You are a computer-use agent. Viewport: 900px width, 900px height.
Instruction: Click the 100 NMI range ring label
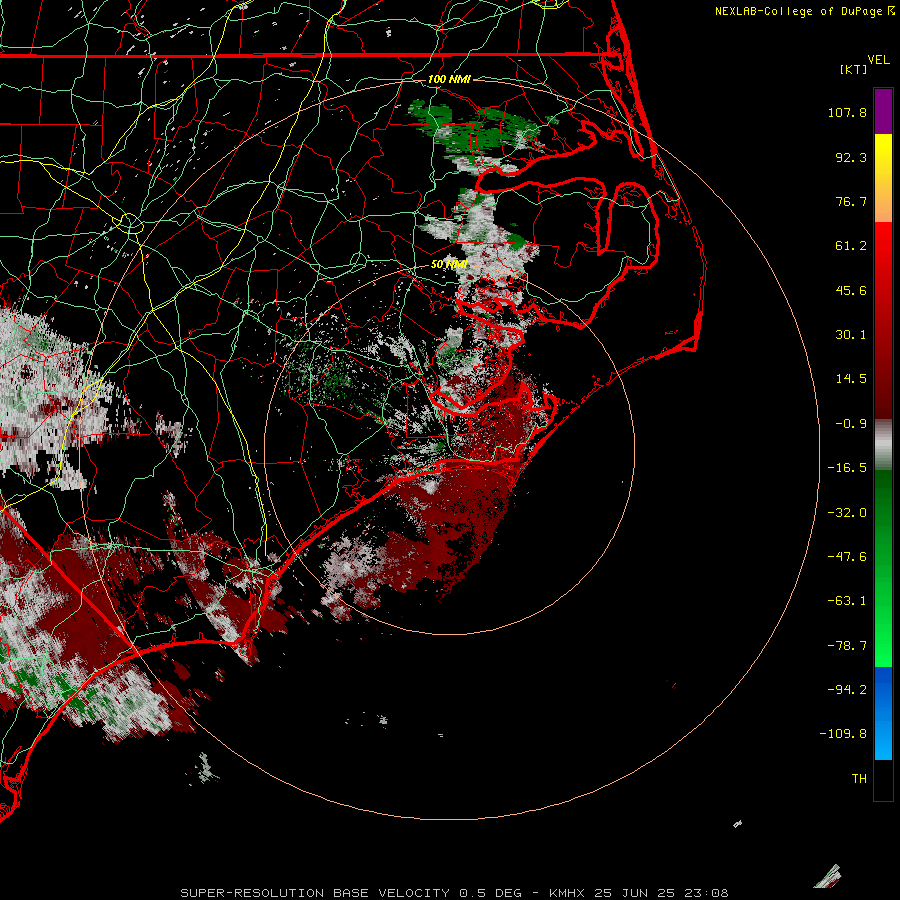(449, 79)
